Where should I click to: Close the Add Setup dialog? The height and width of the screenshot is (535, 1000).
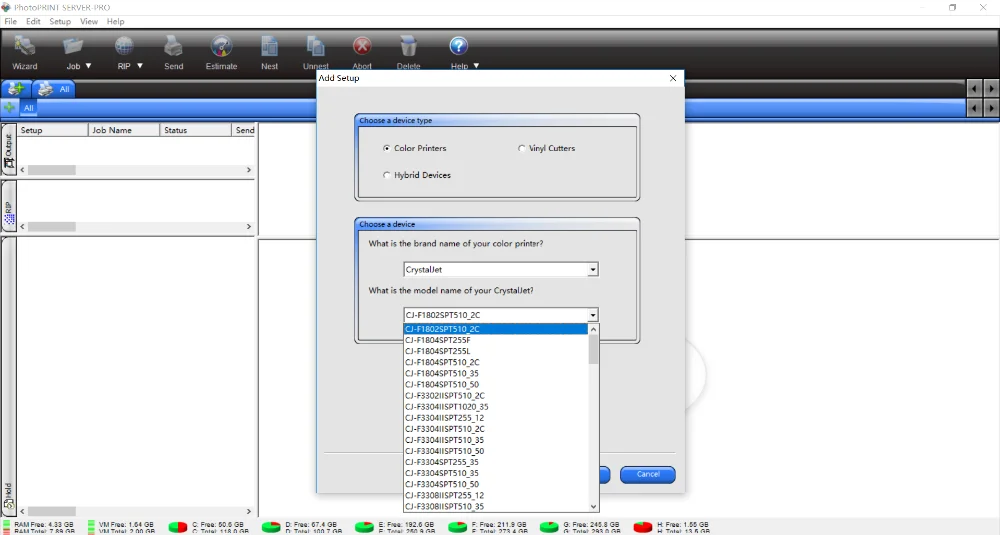pyautogui.click(x=673, y=78)
